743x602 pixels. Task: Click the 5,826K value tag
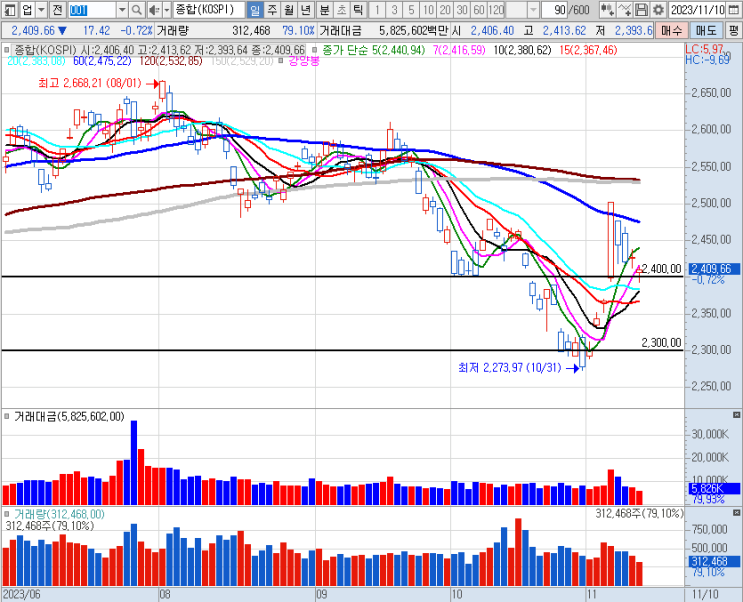click(715, 488)
